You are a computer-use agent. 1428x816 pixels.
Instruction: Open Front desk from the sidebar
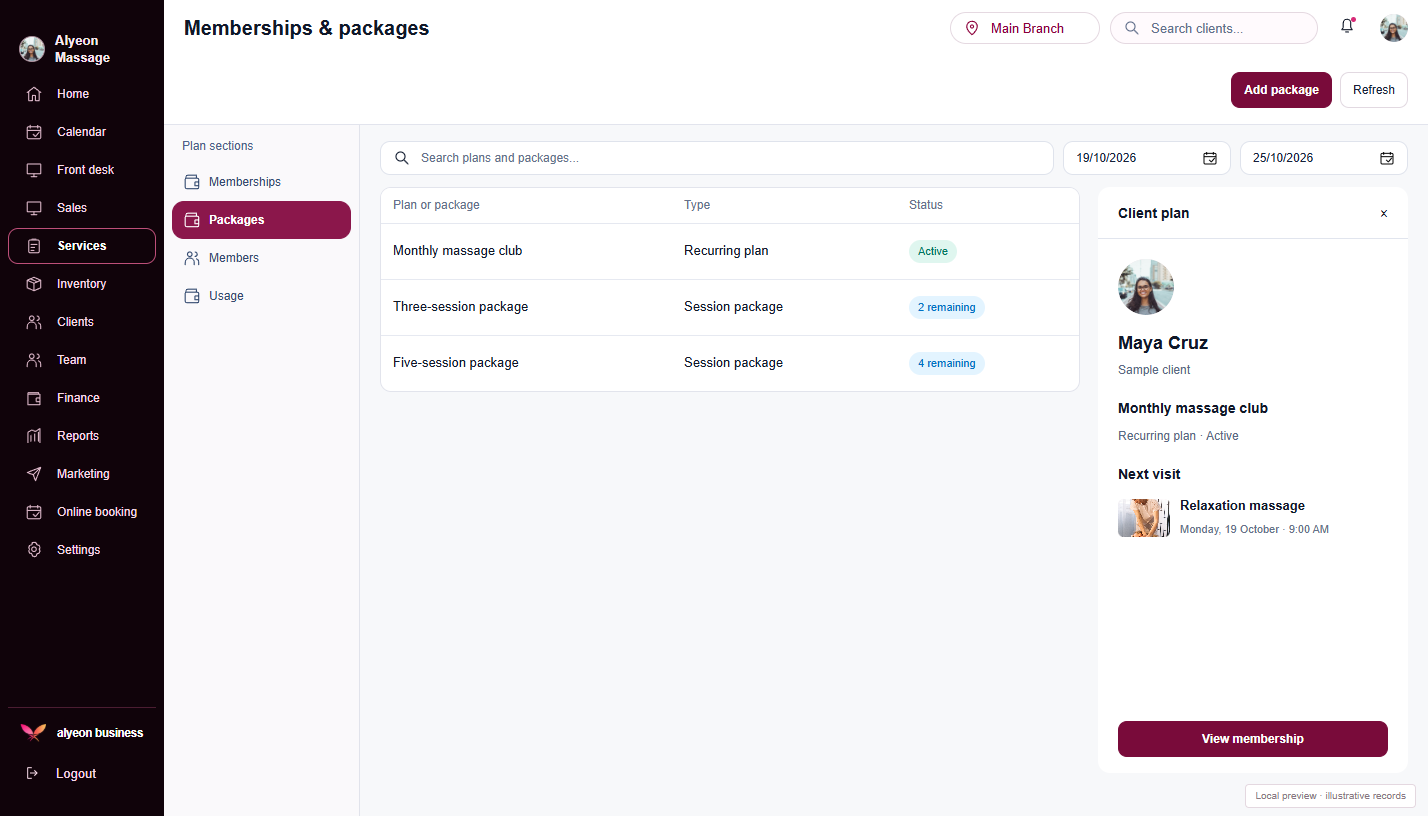(x=82, y=170)
